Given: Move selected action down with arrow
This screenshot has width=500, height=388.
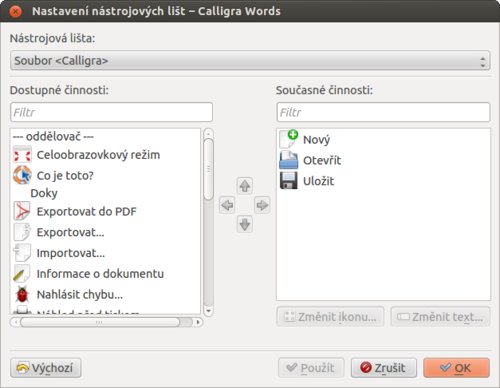Looking at the screenshot, I should [x=245, y=224].
